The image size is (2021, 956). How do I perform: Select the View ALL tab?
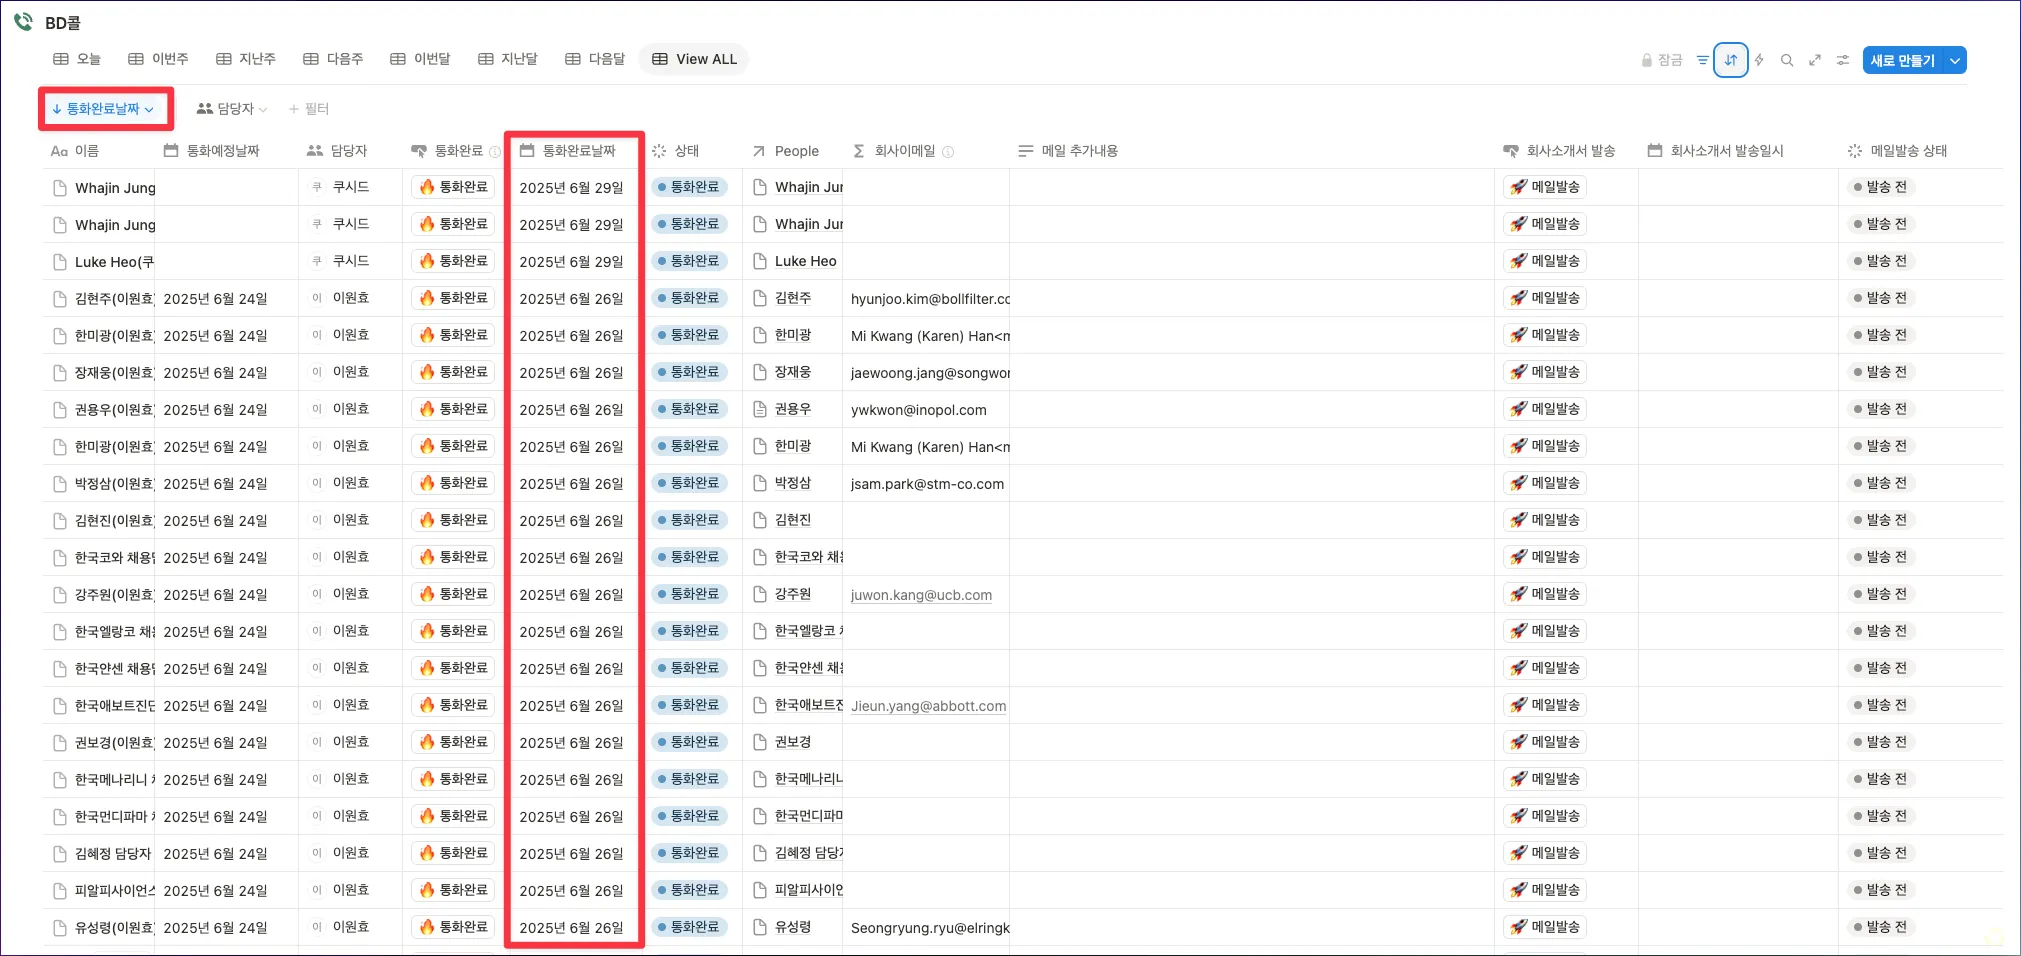coord(694,59)
